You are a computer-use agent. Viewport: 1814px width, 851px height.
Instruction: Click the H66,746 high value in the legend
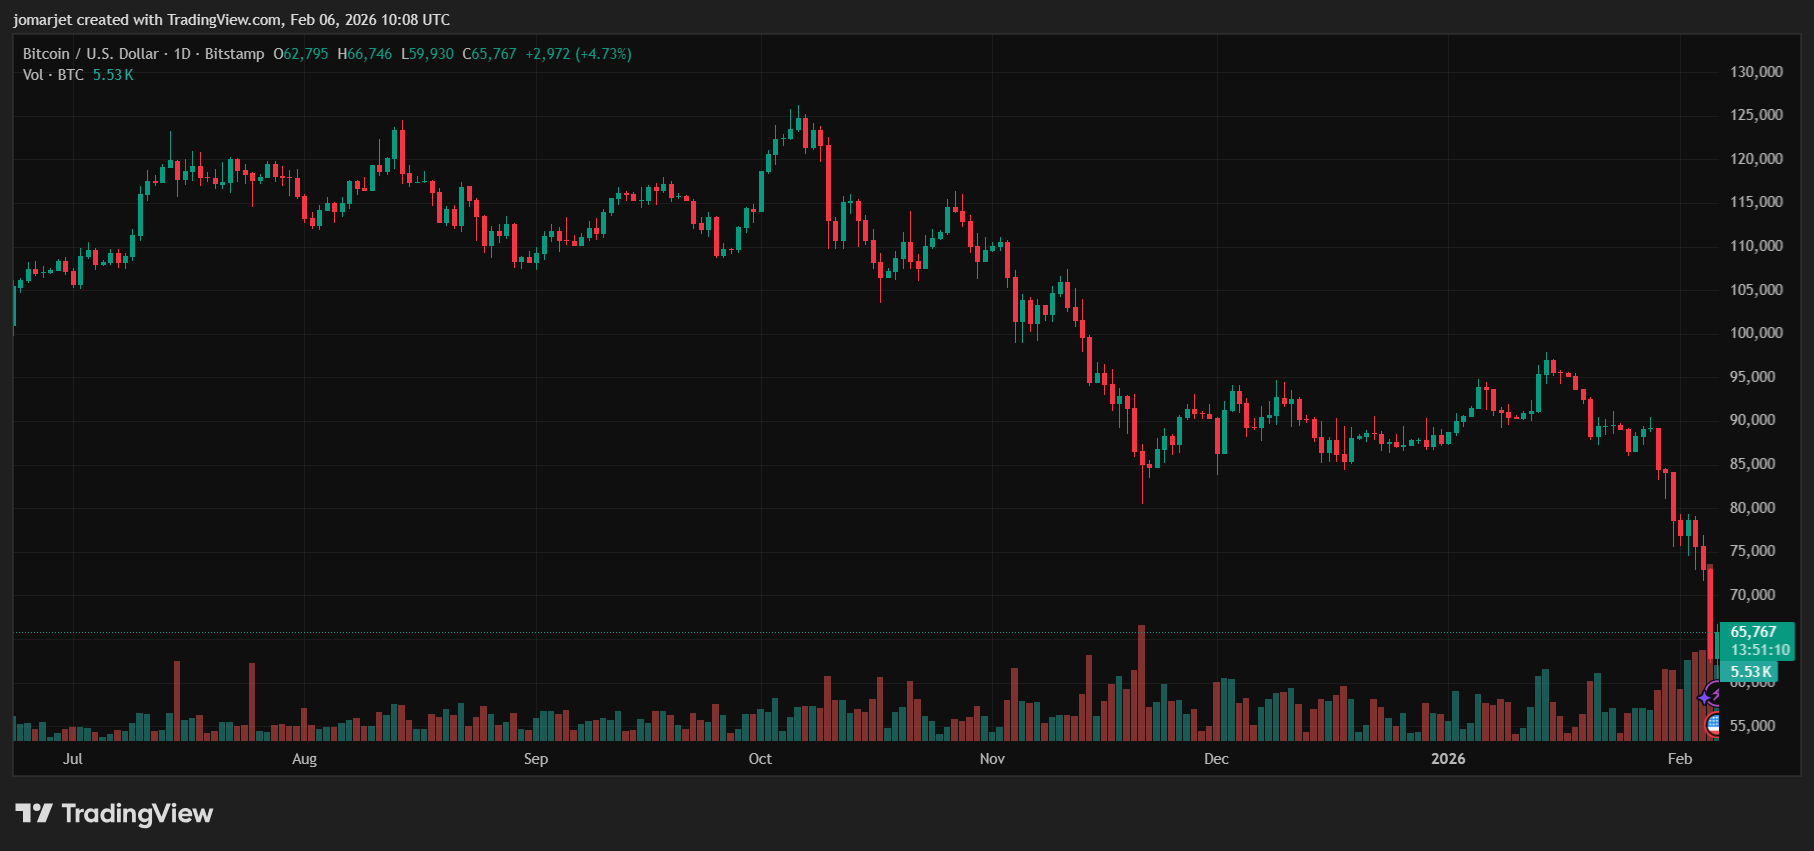(x=365, y=54)
